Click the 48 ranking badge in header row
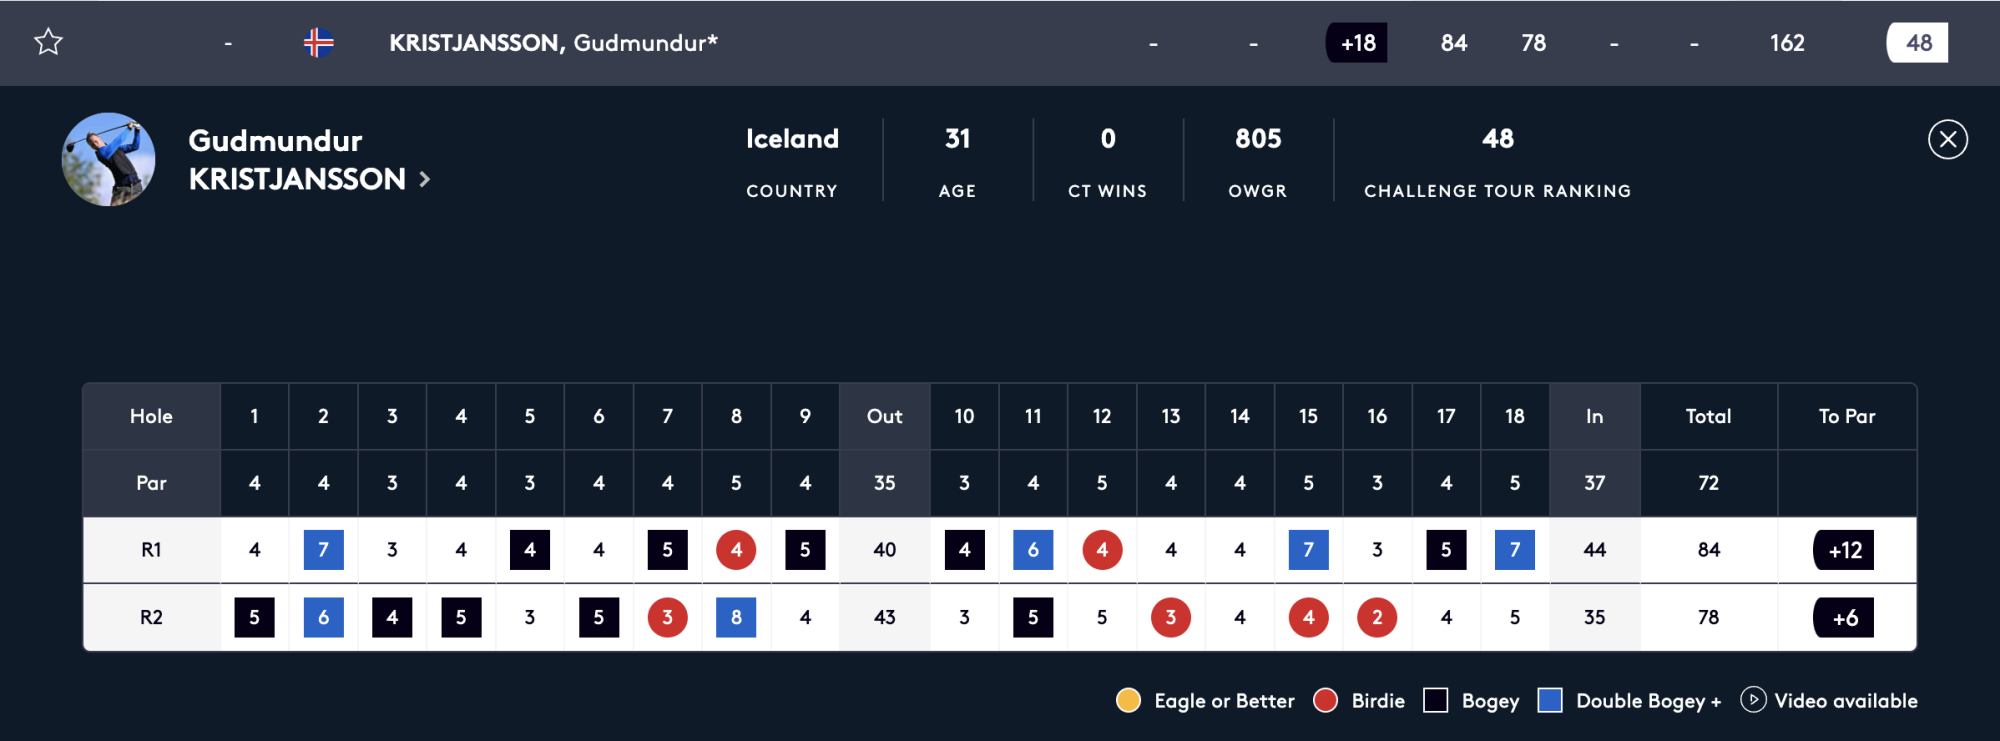The image size is (2000, 741). pyautogui.click(x=1917, y=43)
